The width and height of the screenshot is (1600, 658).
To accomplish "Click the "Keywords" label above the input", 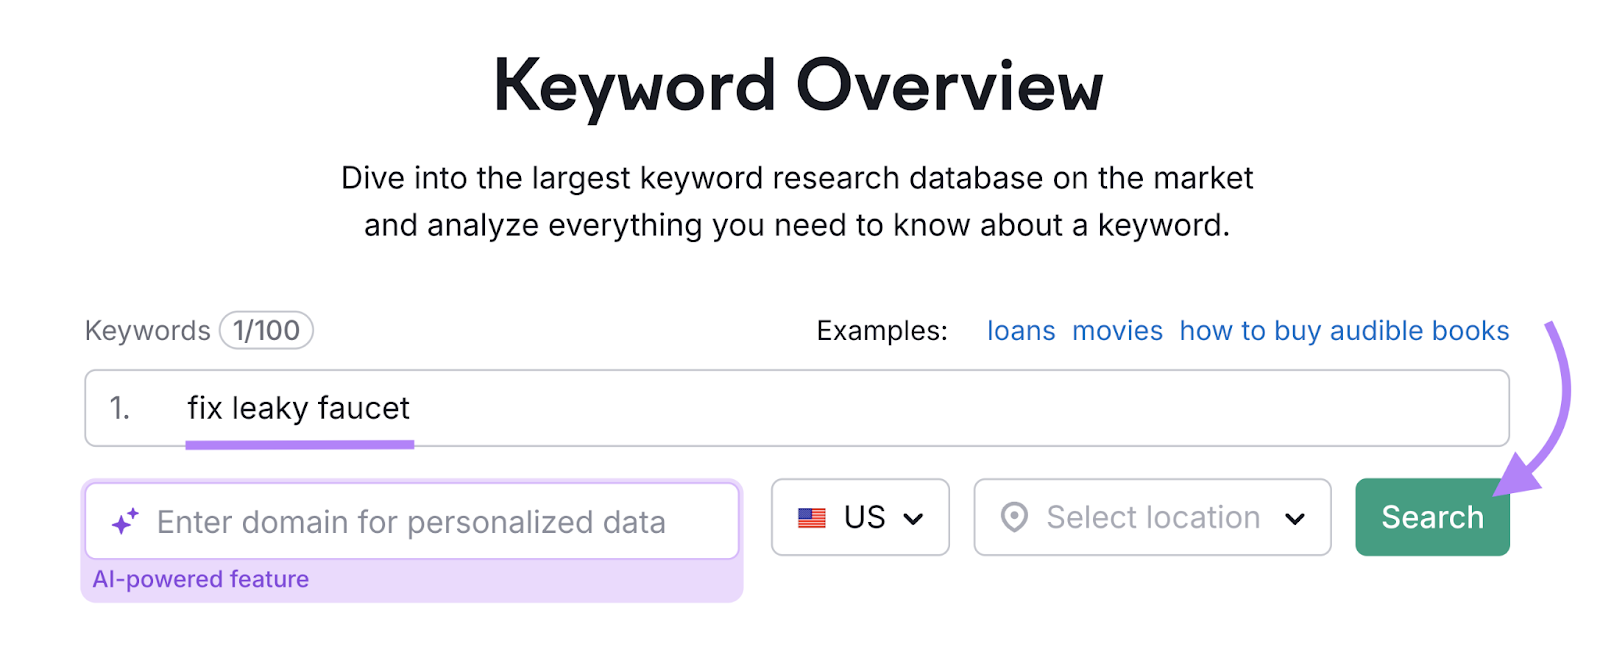I will click(x=147, y=330).
